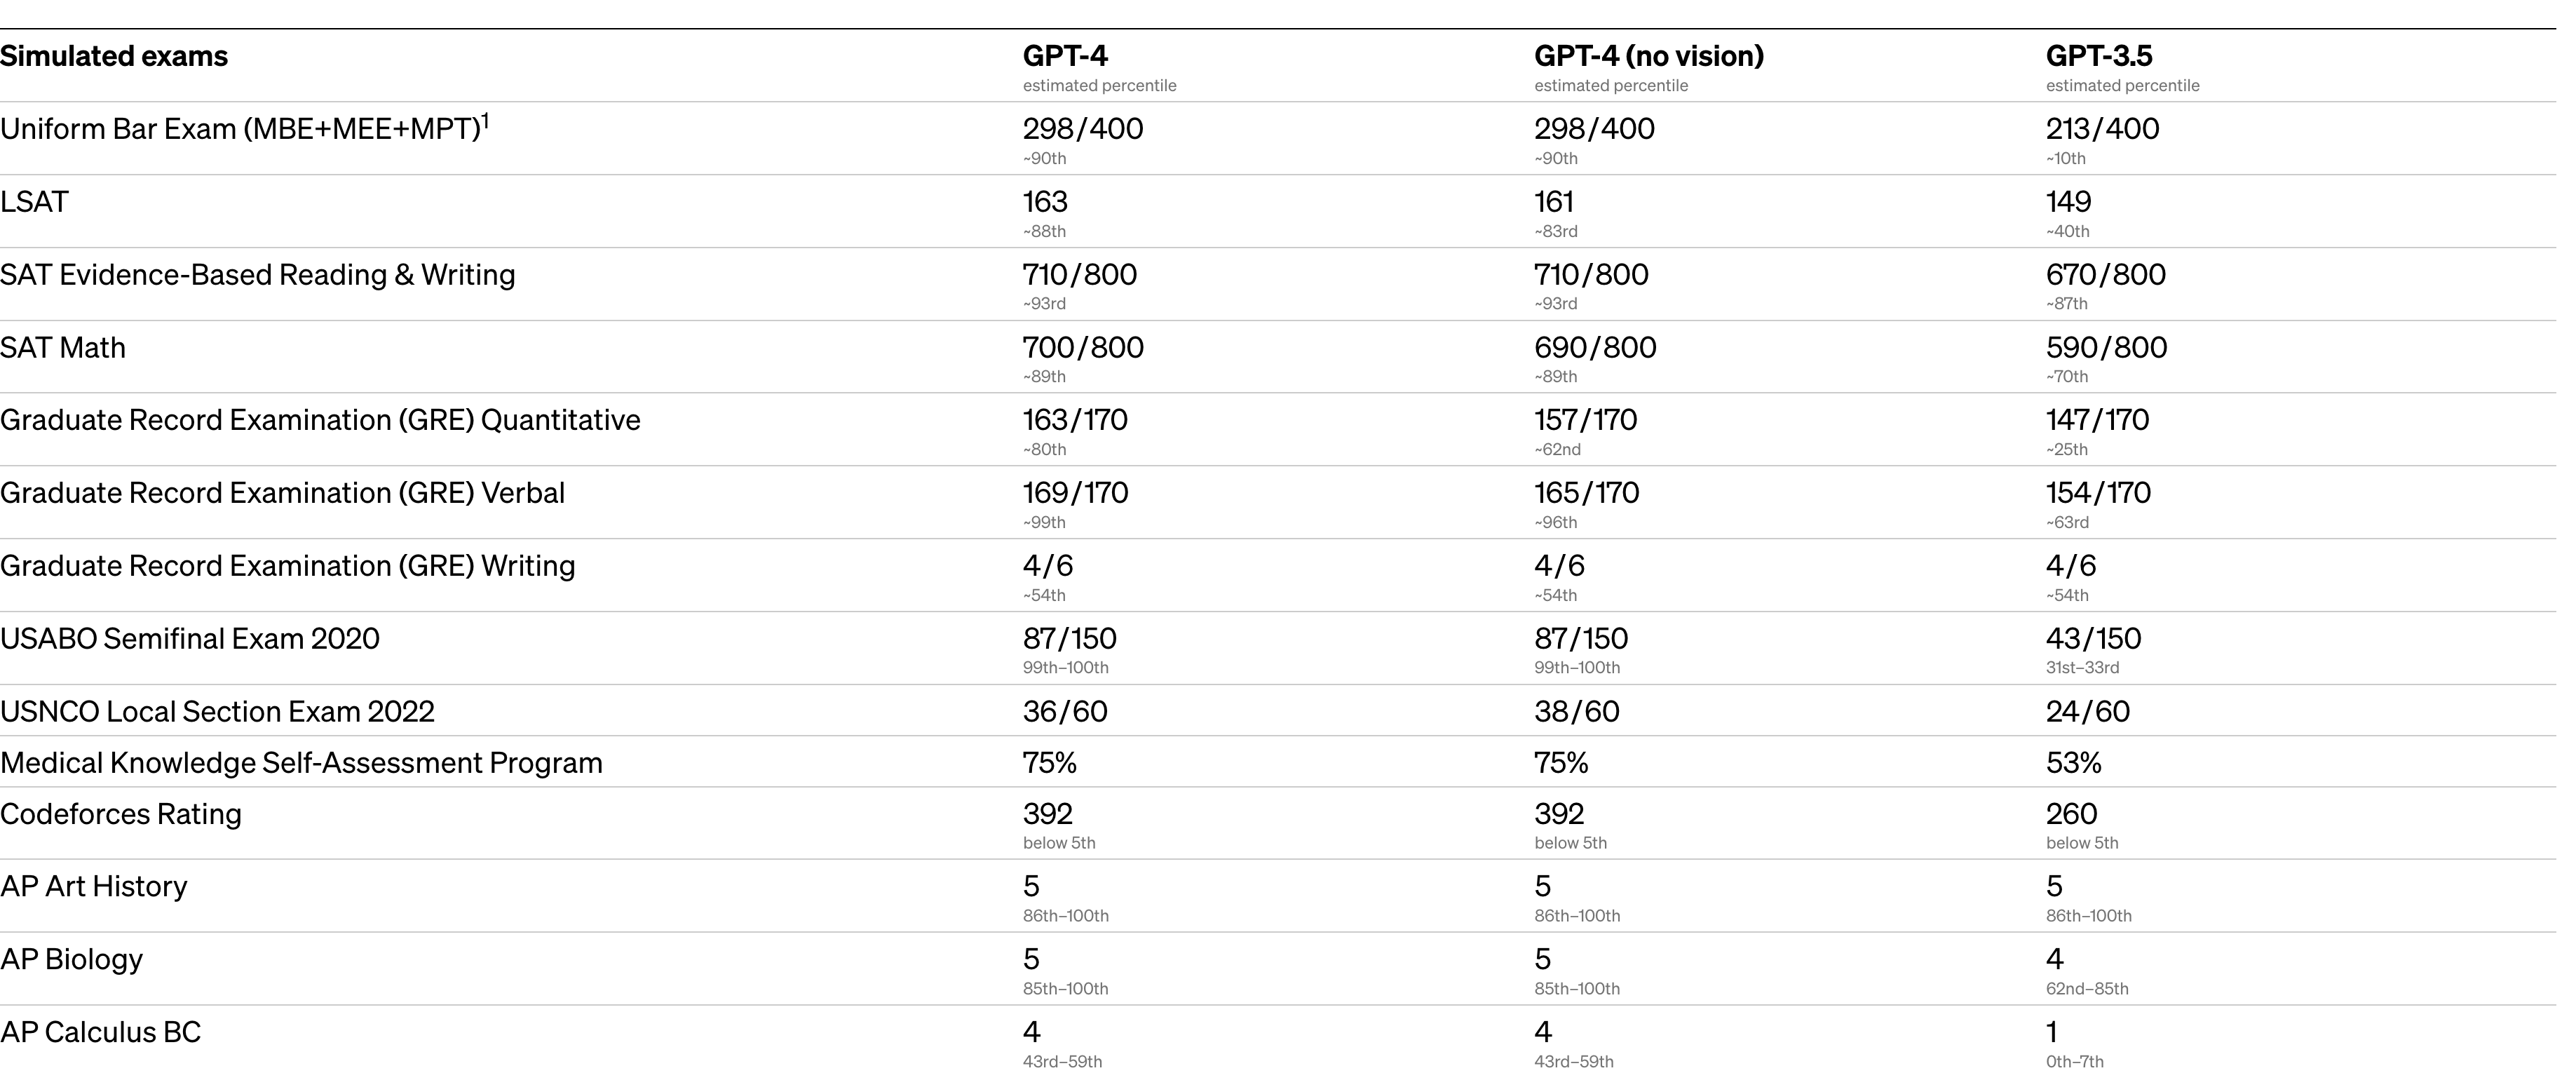
Task: Click the "SAT Evidence-Based Reading & Writing" row label
Action: pyautogui.click(x=257, y=275)
